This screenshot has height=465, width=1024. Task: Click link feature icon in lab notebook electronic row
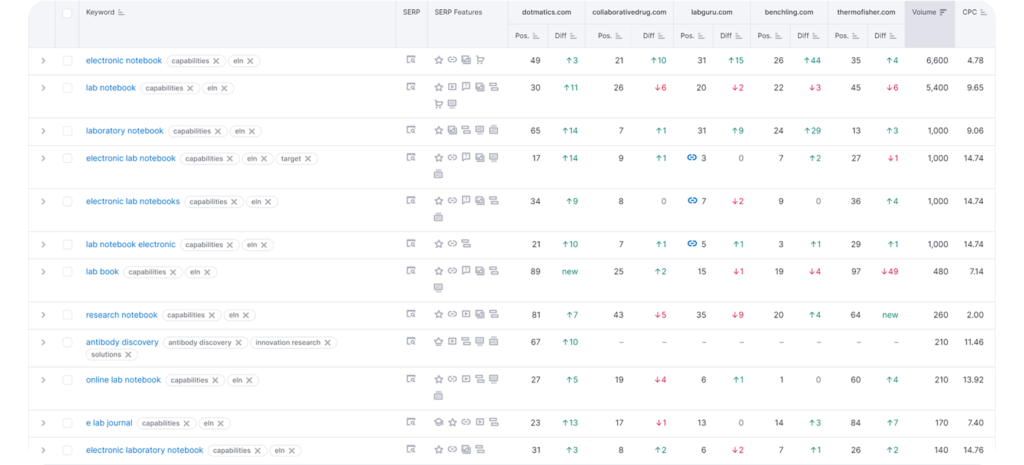452,244
